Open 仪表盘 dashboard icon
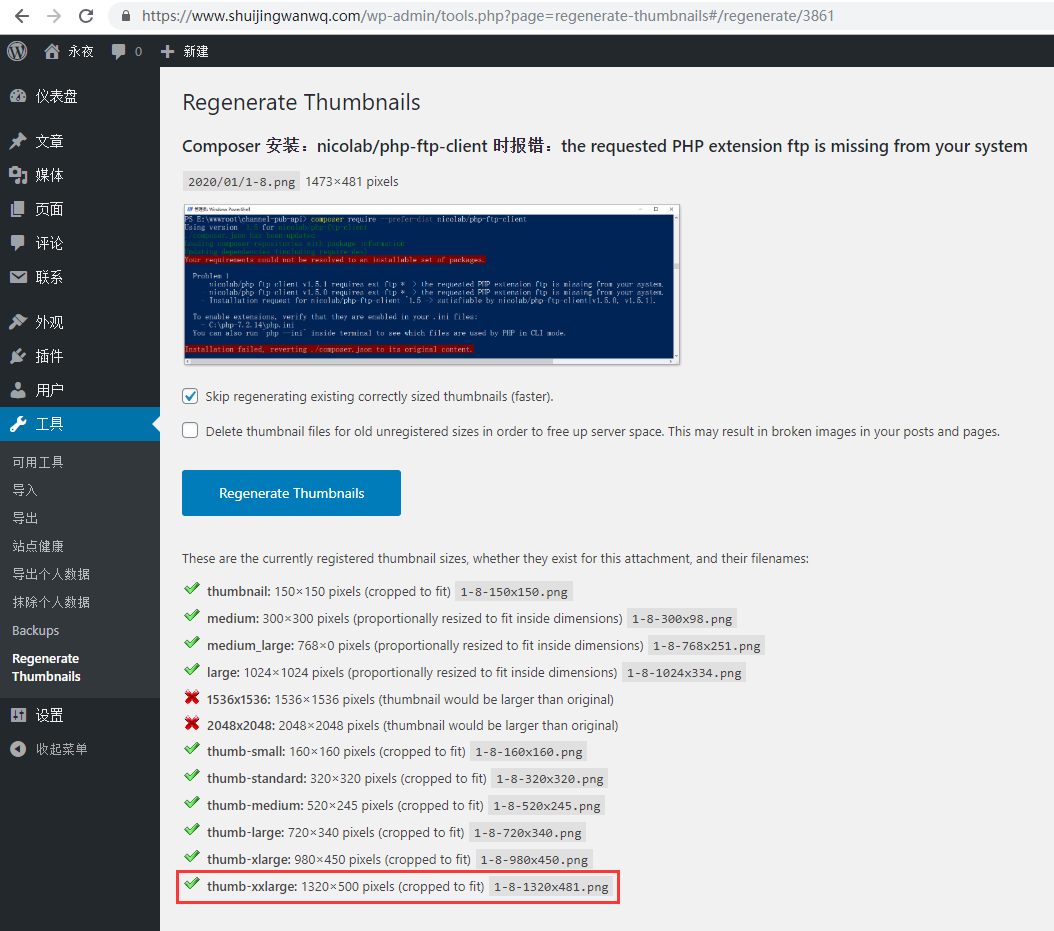Screen dimensions: 1054x931 [x=18, y=96]
